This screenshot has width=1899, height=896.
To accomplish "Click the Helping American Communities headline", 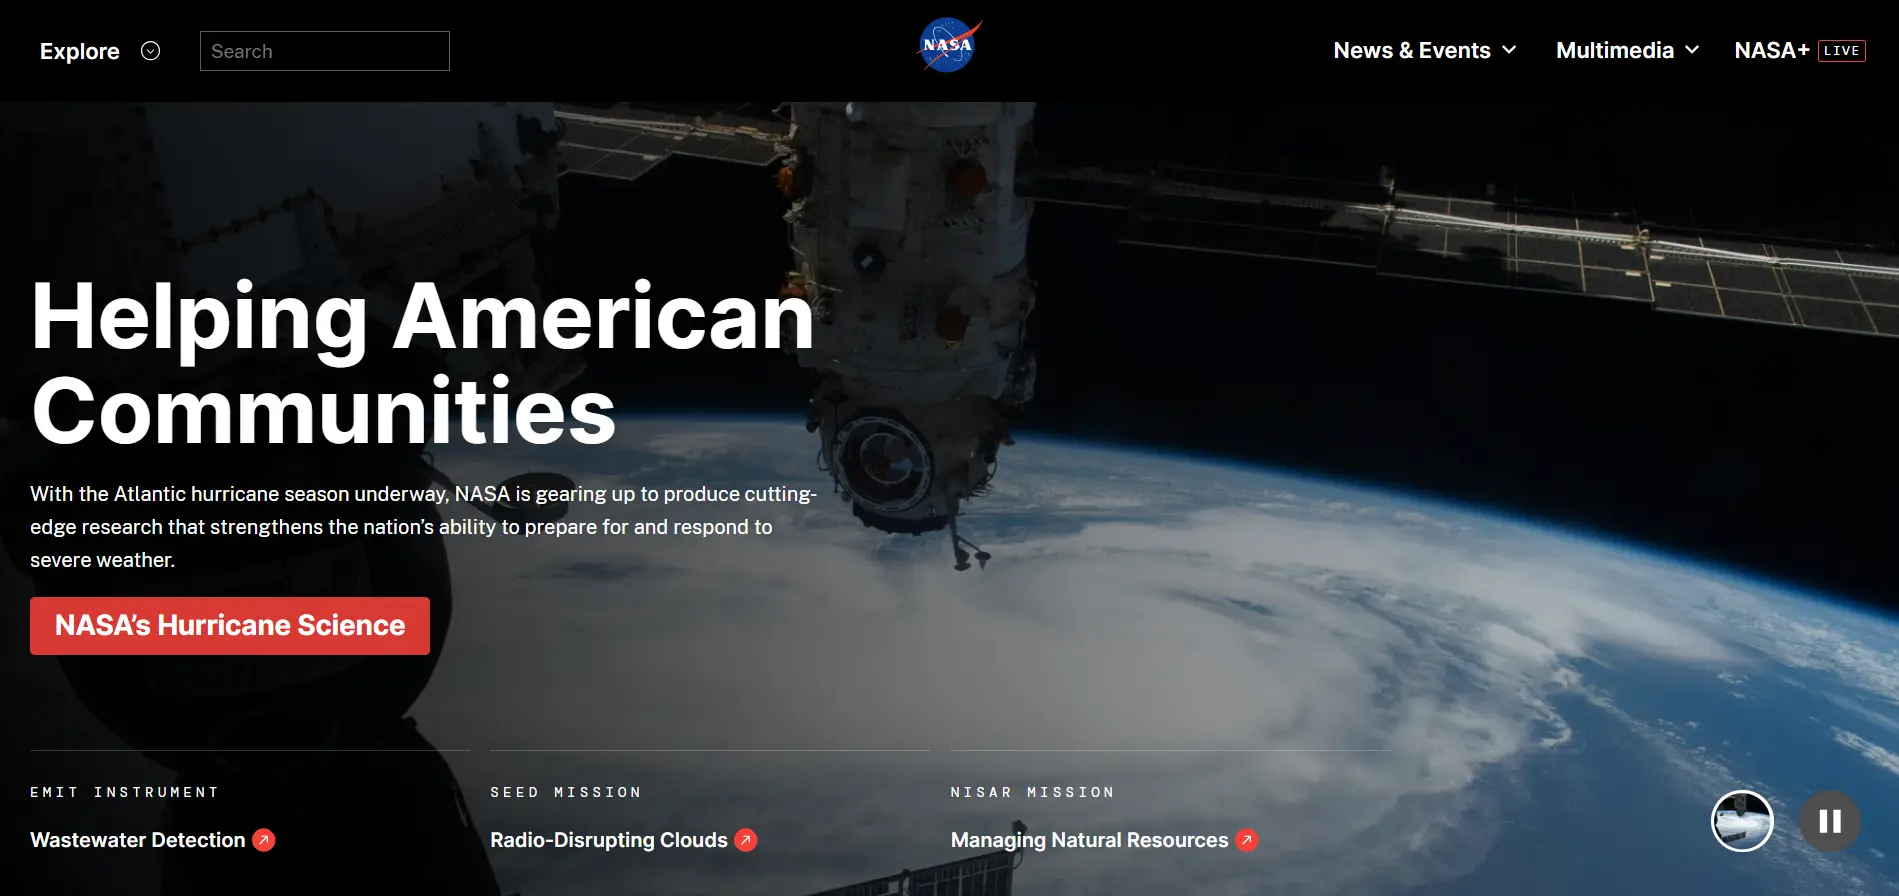I will tap(423, 363).
